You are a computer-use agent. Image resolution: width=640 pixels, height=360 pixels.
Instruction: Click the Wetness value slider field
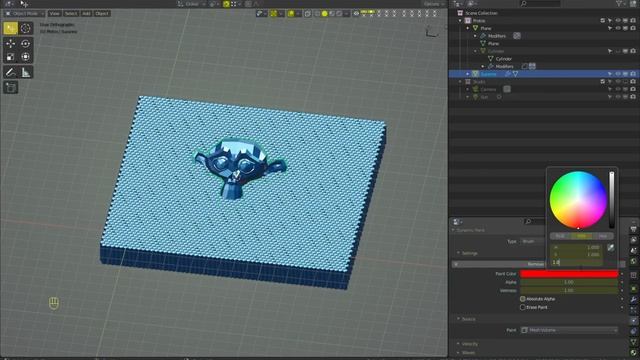569,290
